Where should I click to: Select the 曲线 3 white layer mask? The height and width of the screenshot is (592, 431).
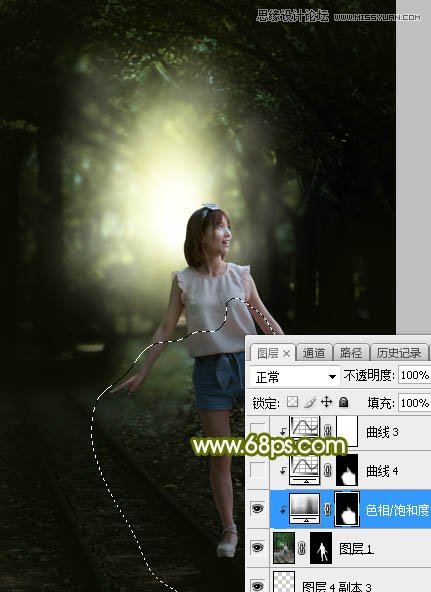347,431
